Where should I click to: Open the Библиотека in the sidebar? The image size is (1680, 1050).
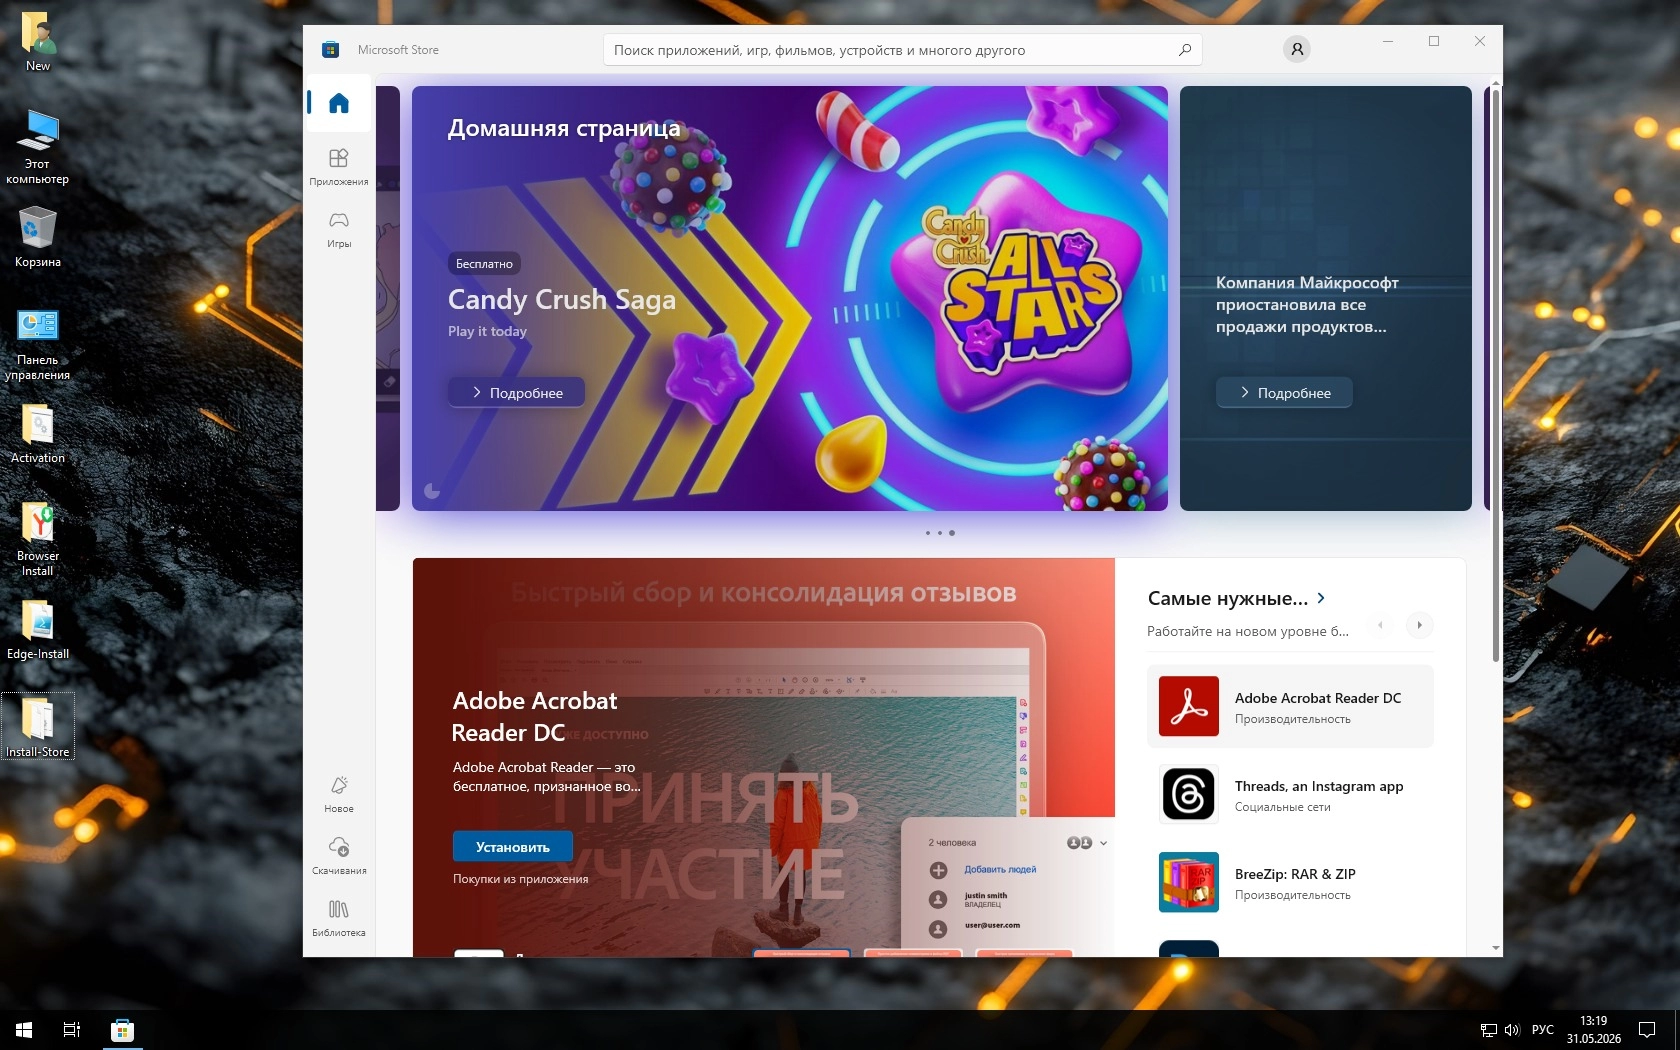click(x=339, y=918)
